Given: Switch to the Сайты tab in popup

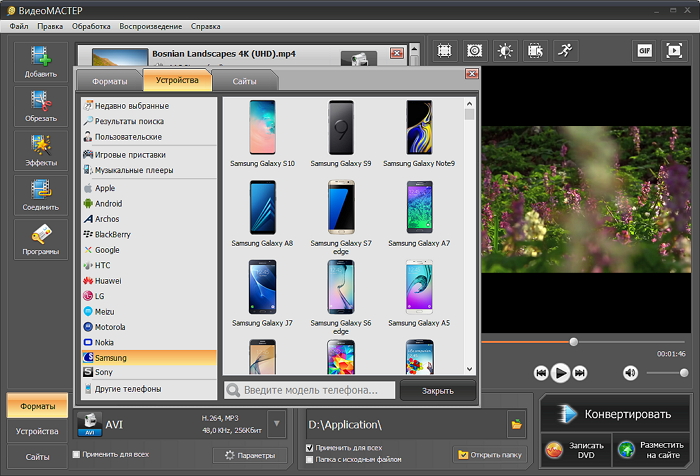Looking at the screenshot, I should pos(244,81).
